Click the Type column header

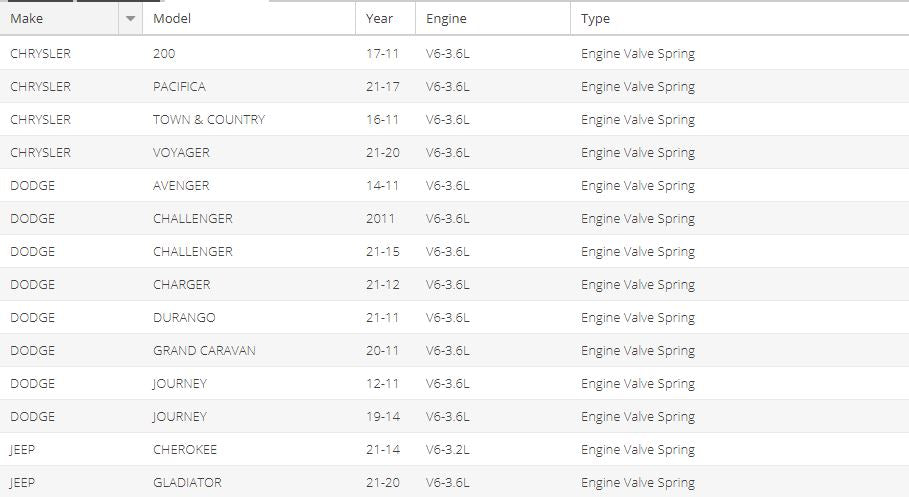tap(740, 19)
